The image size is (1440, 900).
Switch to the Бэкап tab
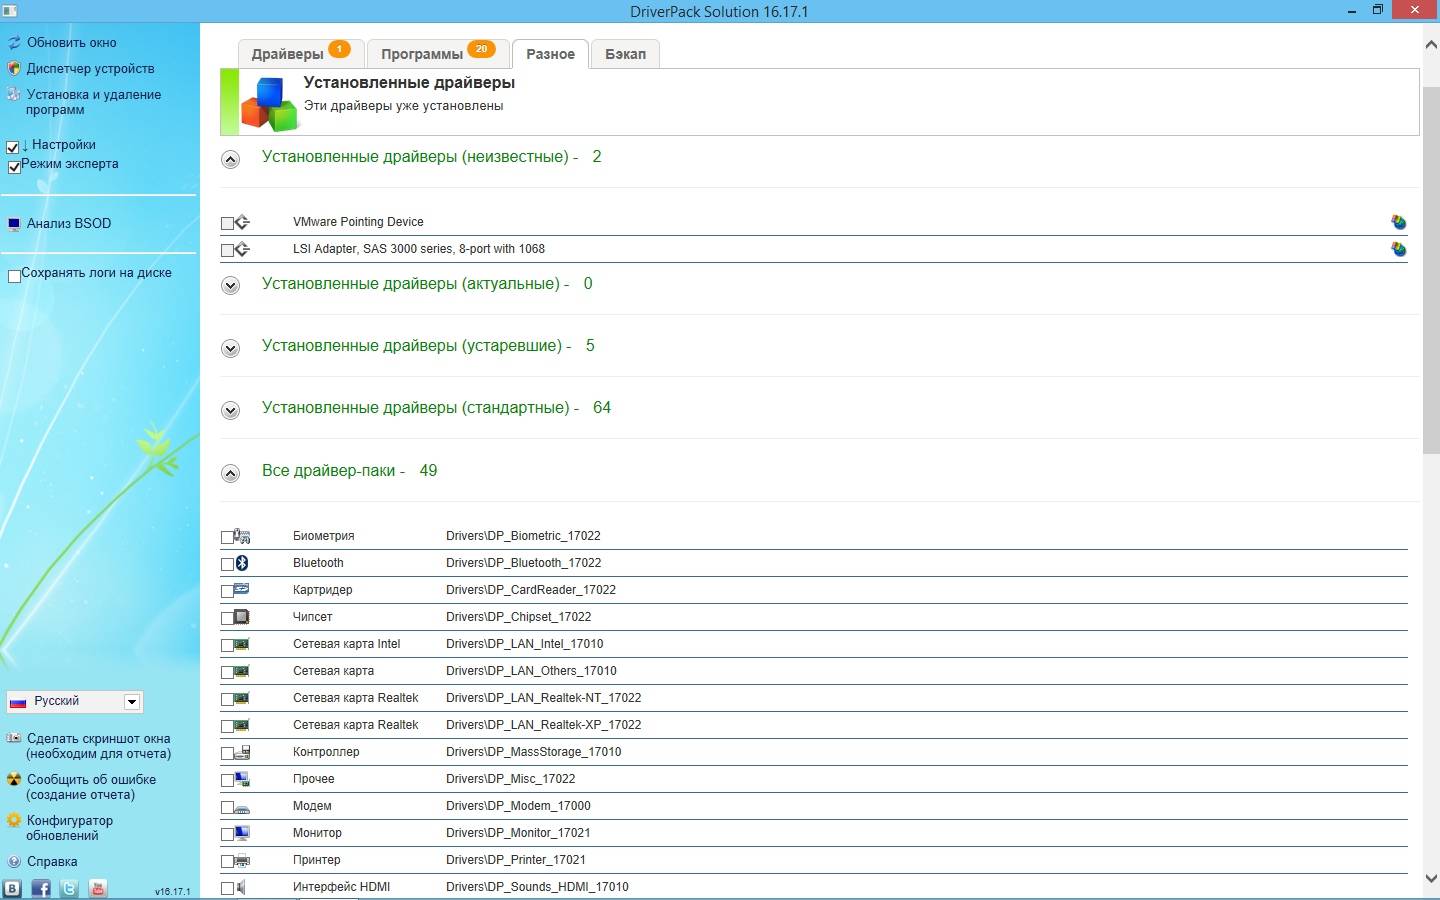(x=625, y=53)
